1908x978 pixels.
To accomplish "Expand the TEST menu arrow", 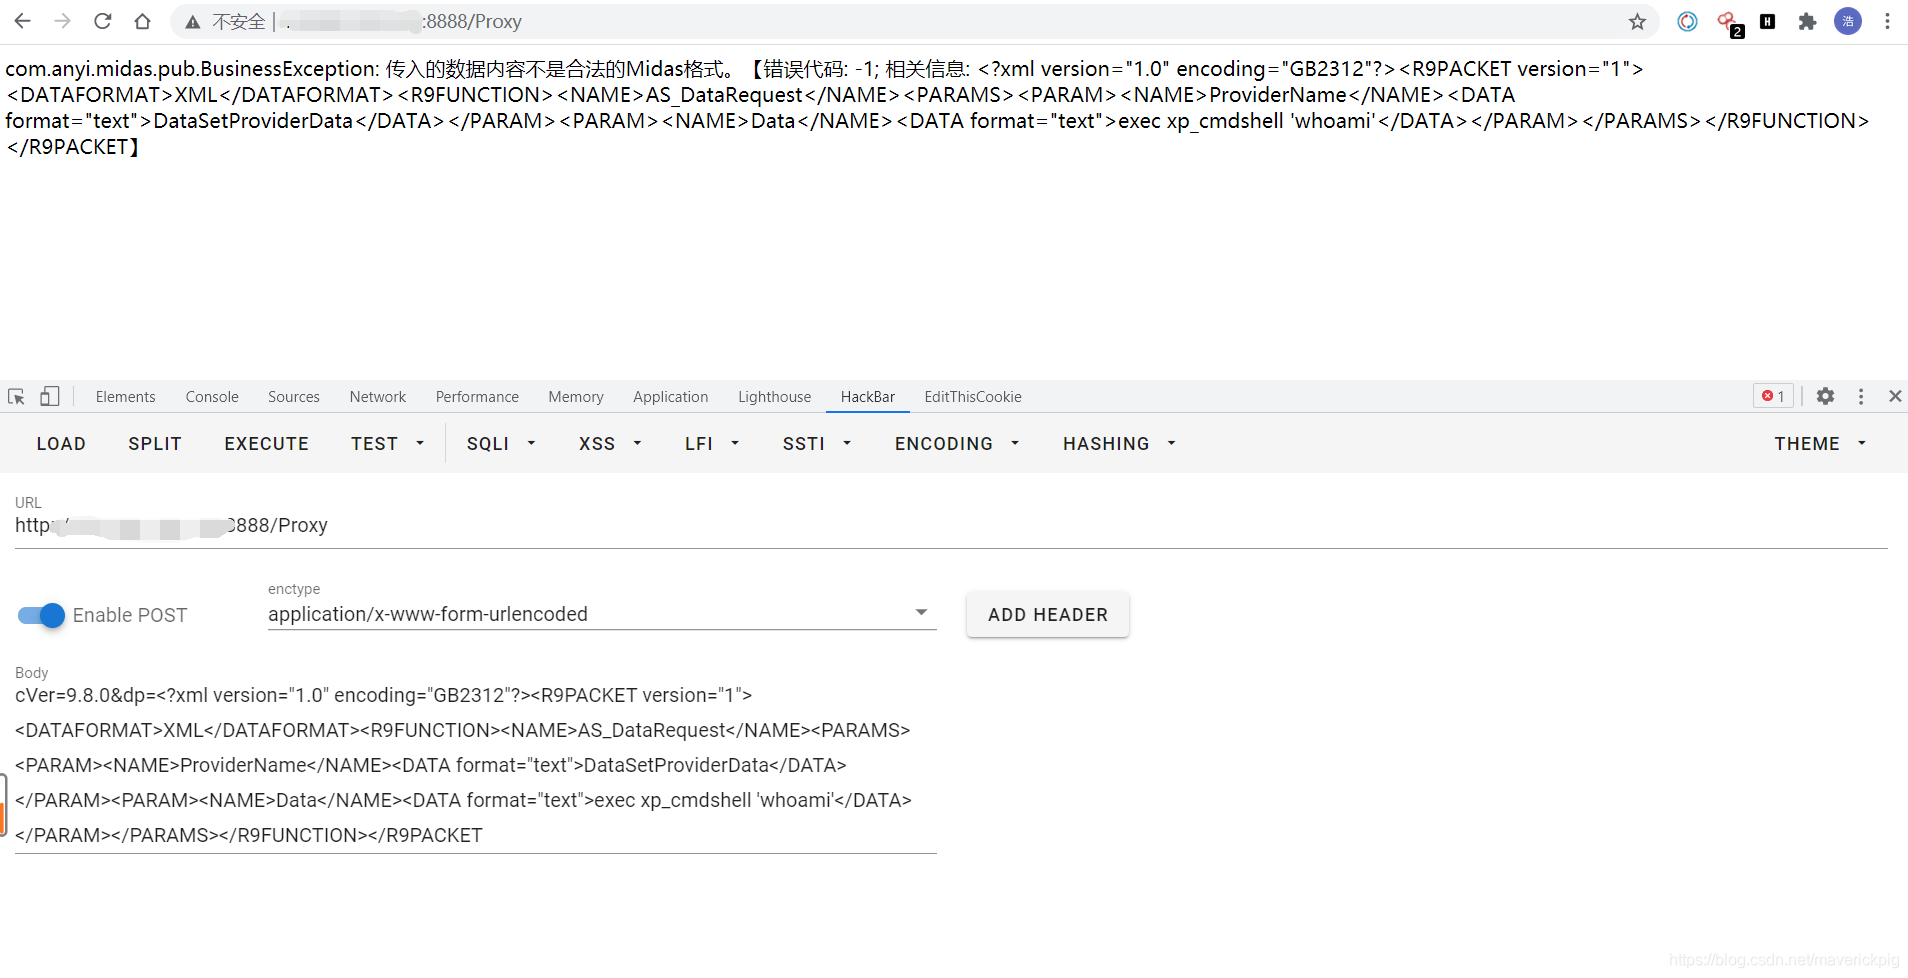I will pos(420,443).
